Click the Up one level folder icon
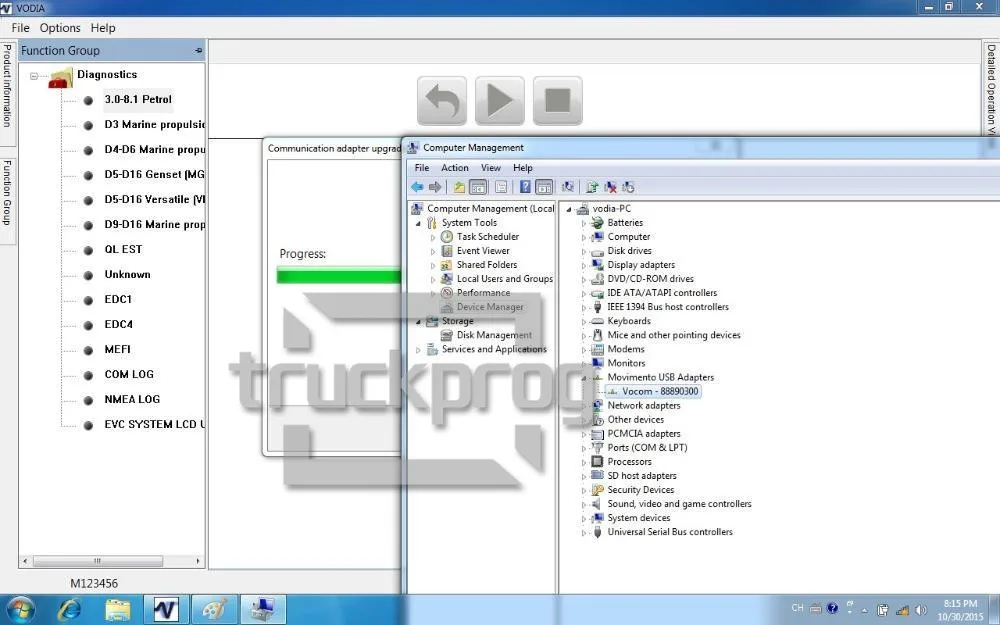1000x625 pixels. tap(459, 187)
